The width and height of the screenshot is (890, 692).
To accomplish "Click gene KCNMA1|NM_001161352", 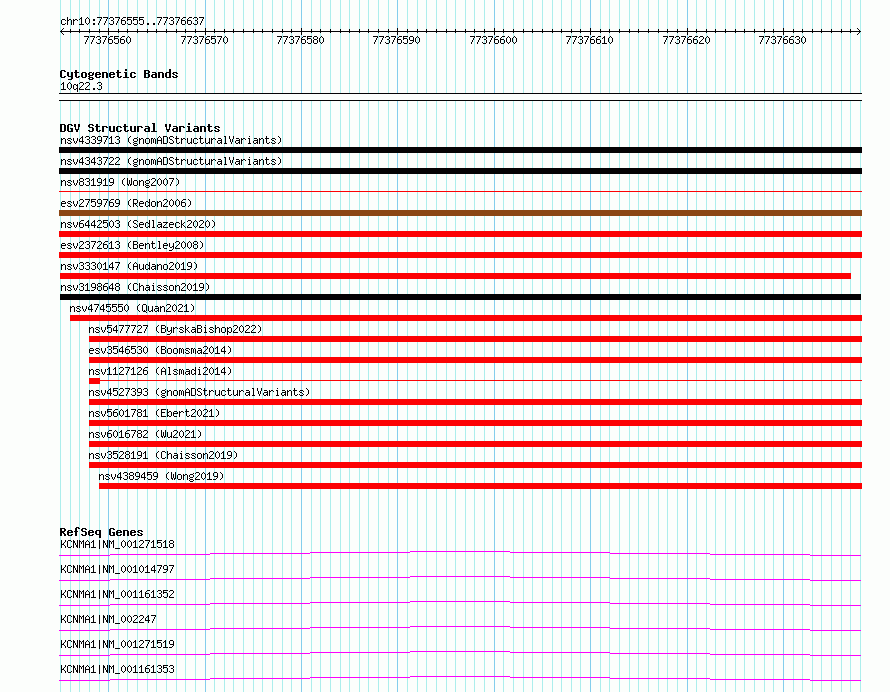I will point(117,594).
